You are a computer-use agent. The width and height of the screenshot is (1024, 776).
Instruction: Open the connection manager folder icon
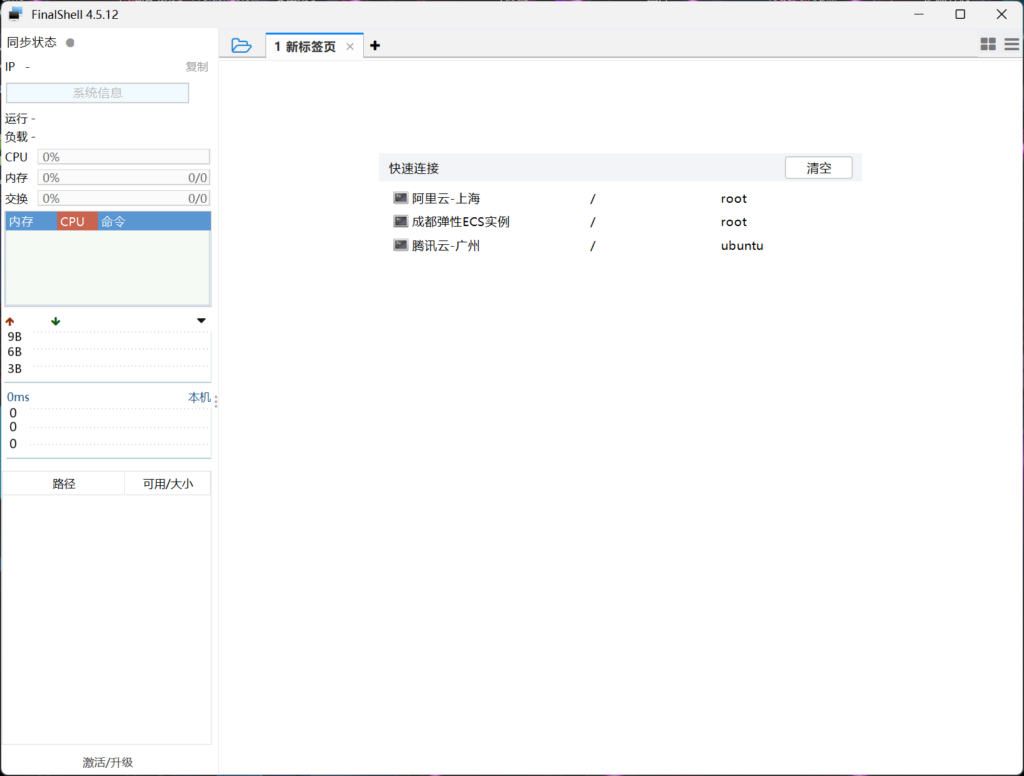[240, 44]
